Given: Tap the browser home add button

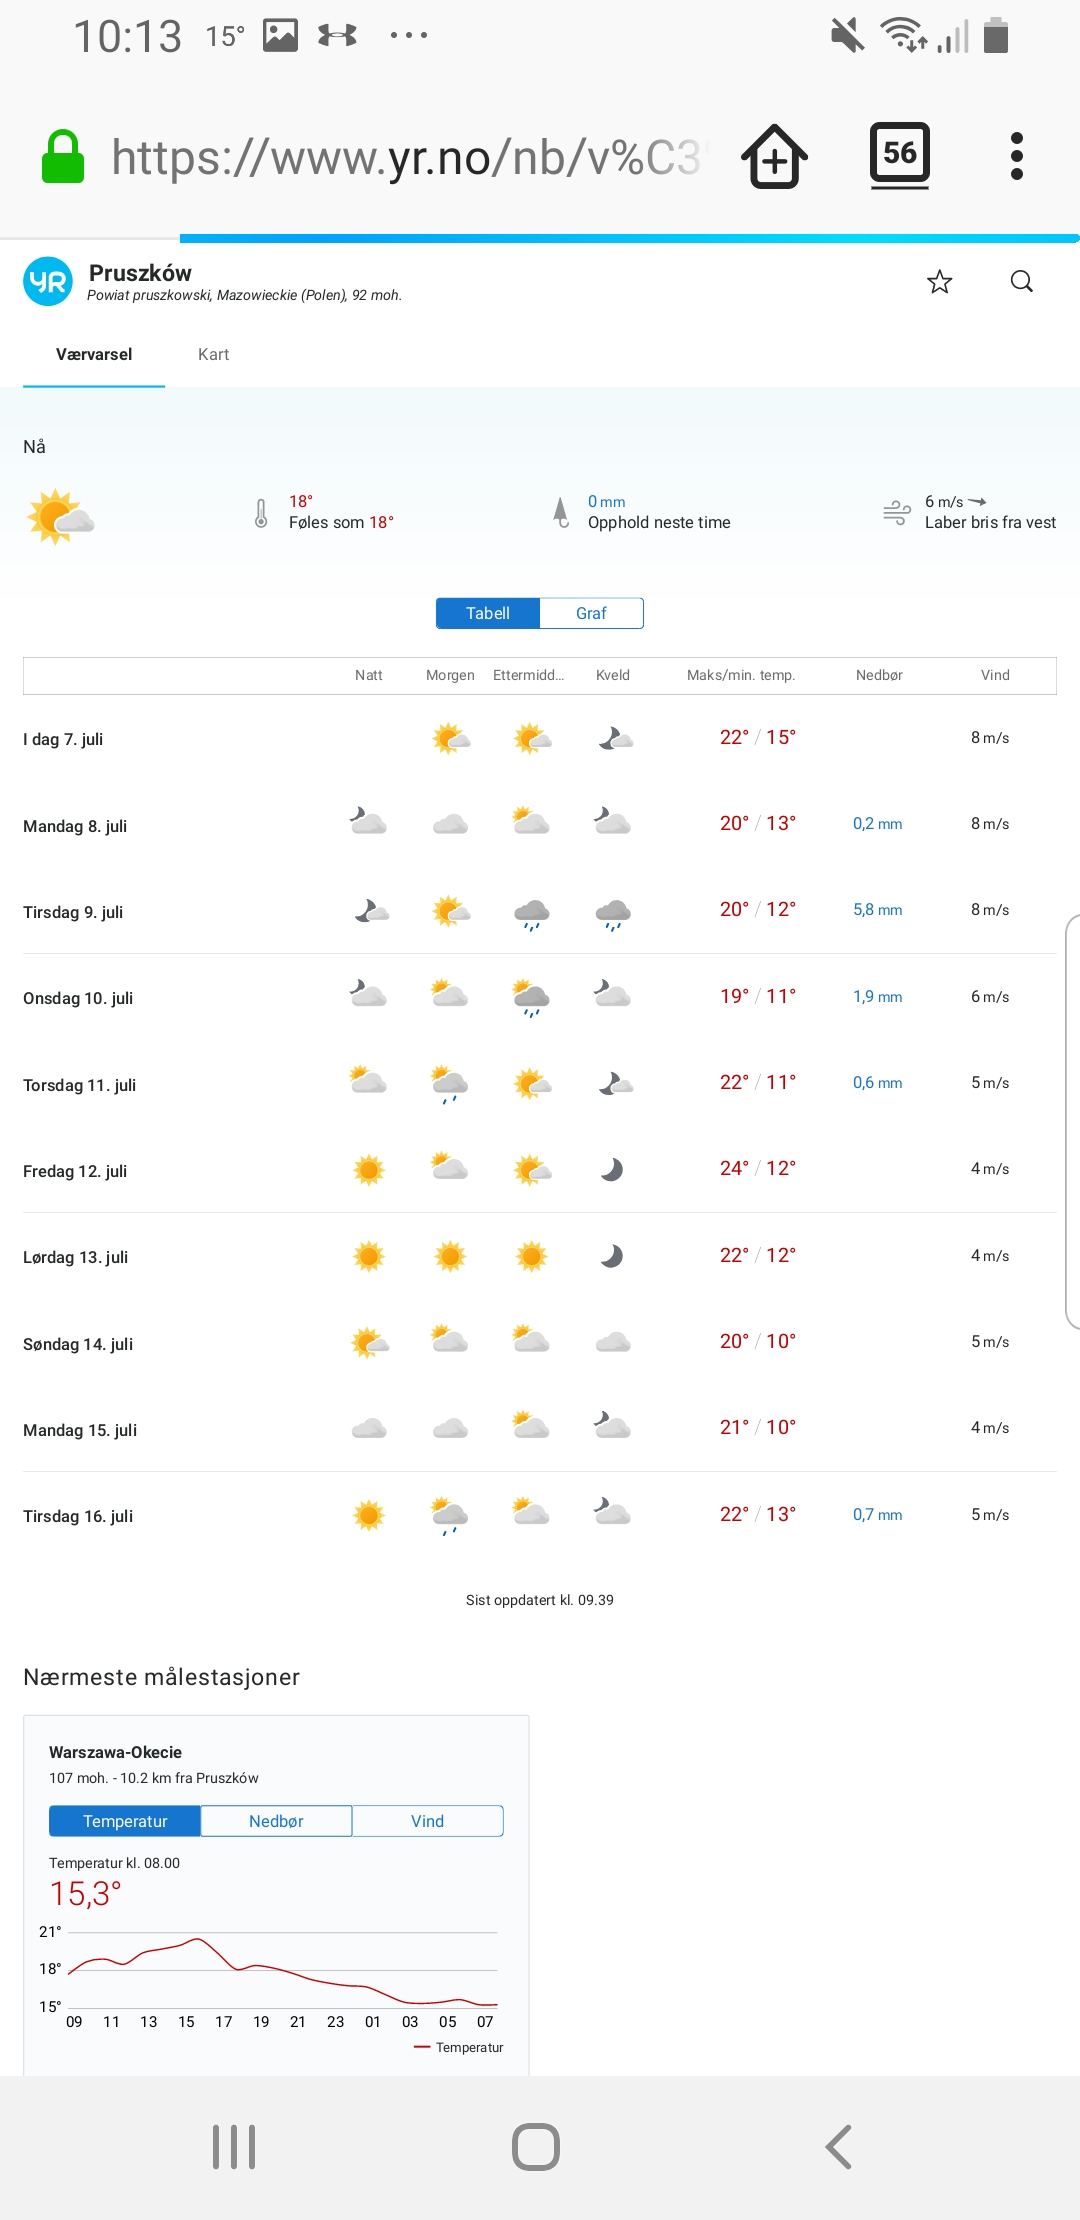Looking at the screenshot, I should [774, 156].
